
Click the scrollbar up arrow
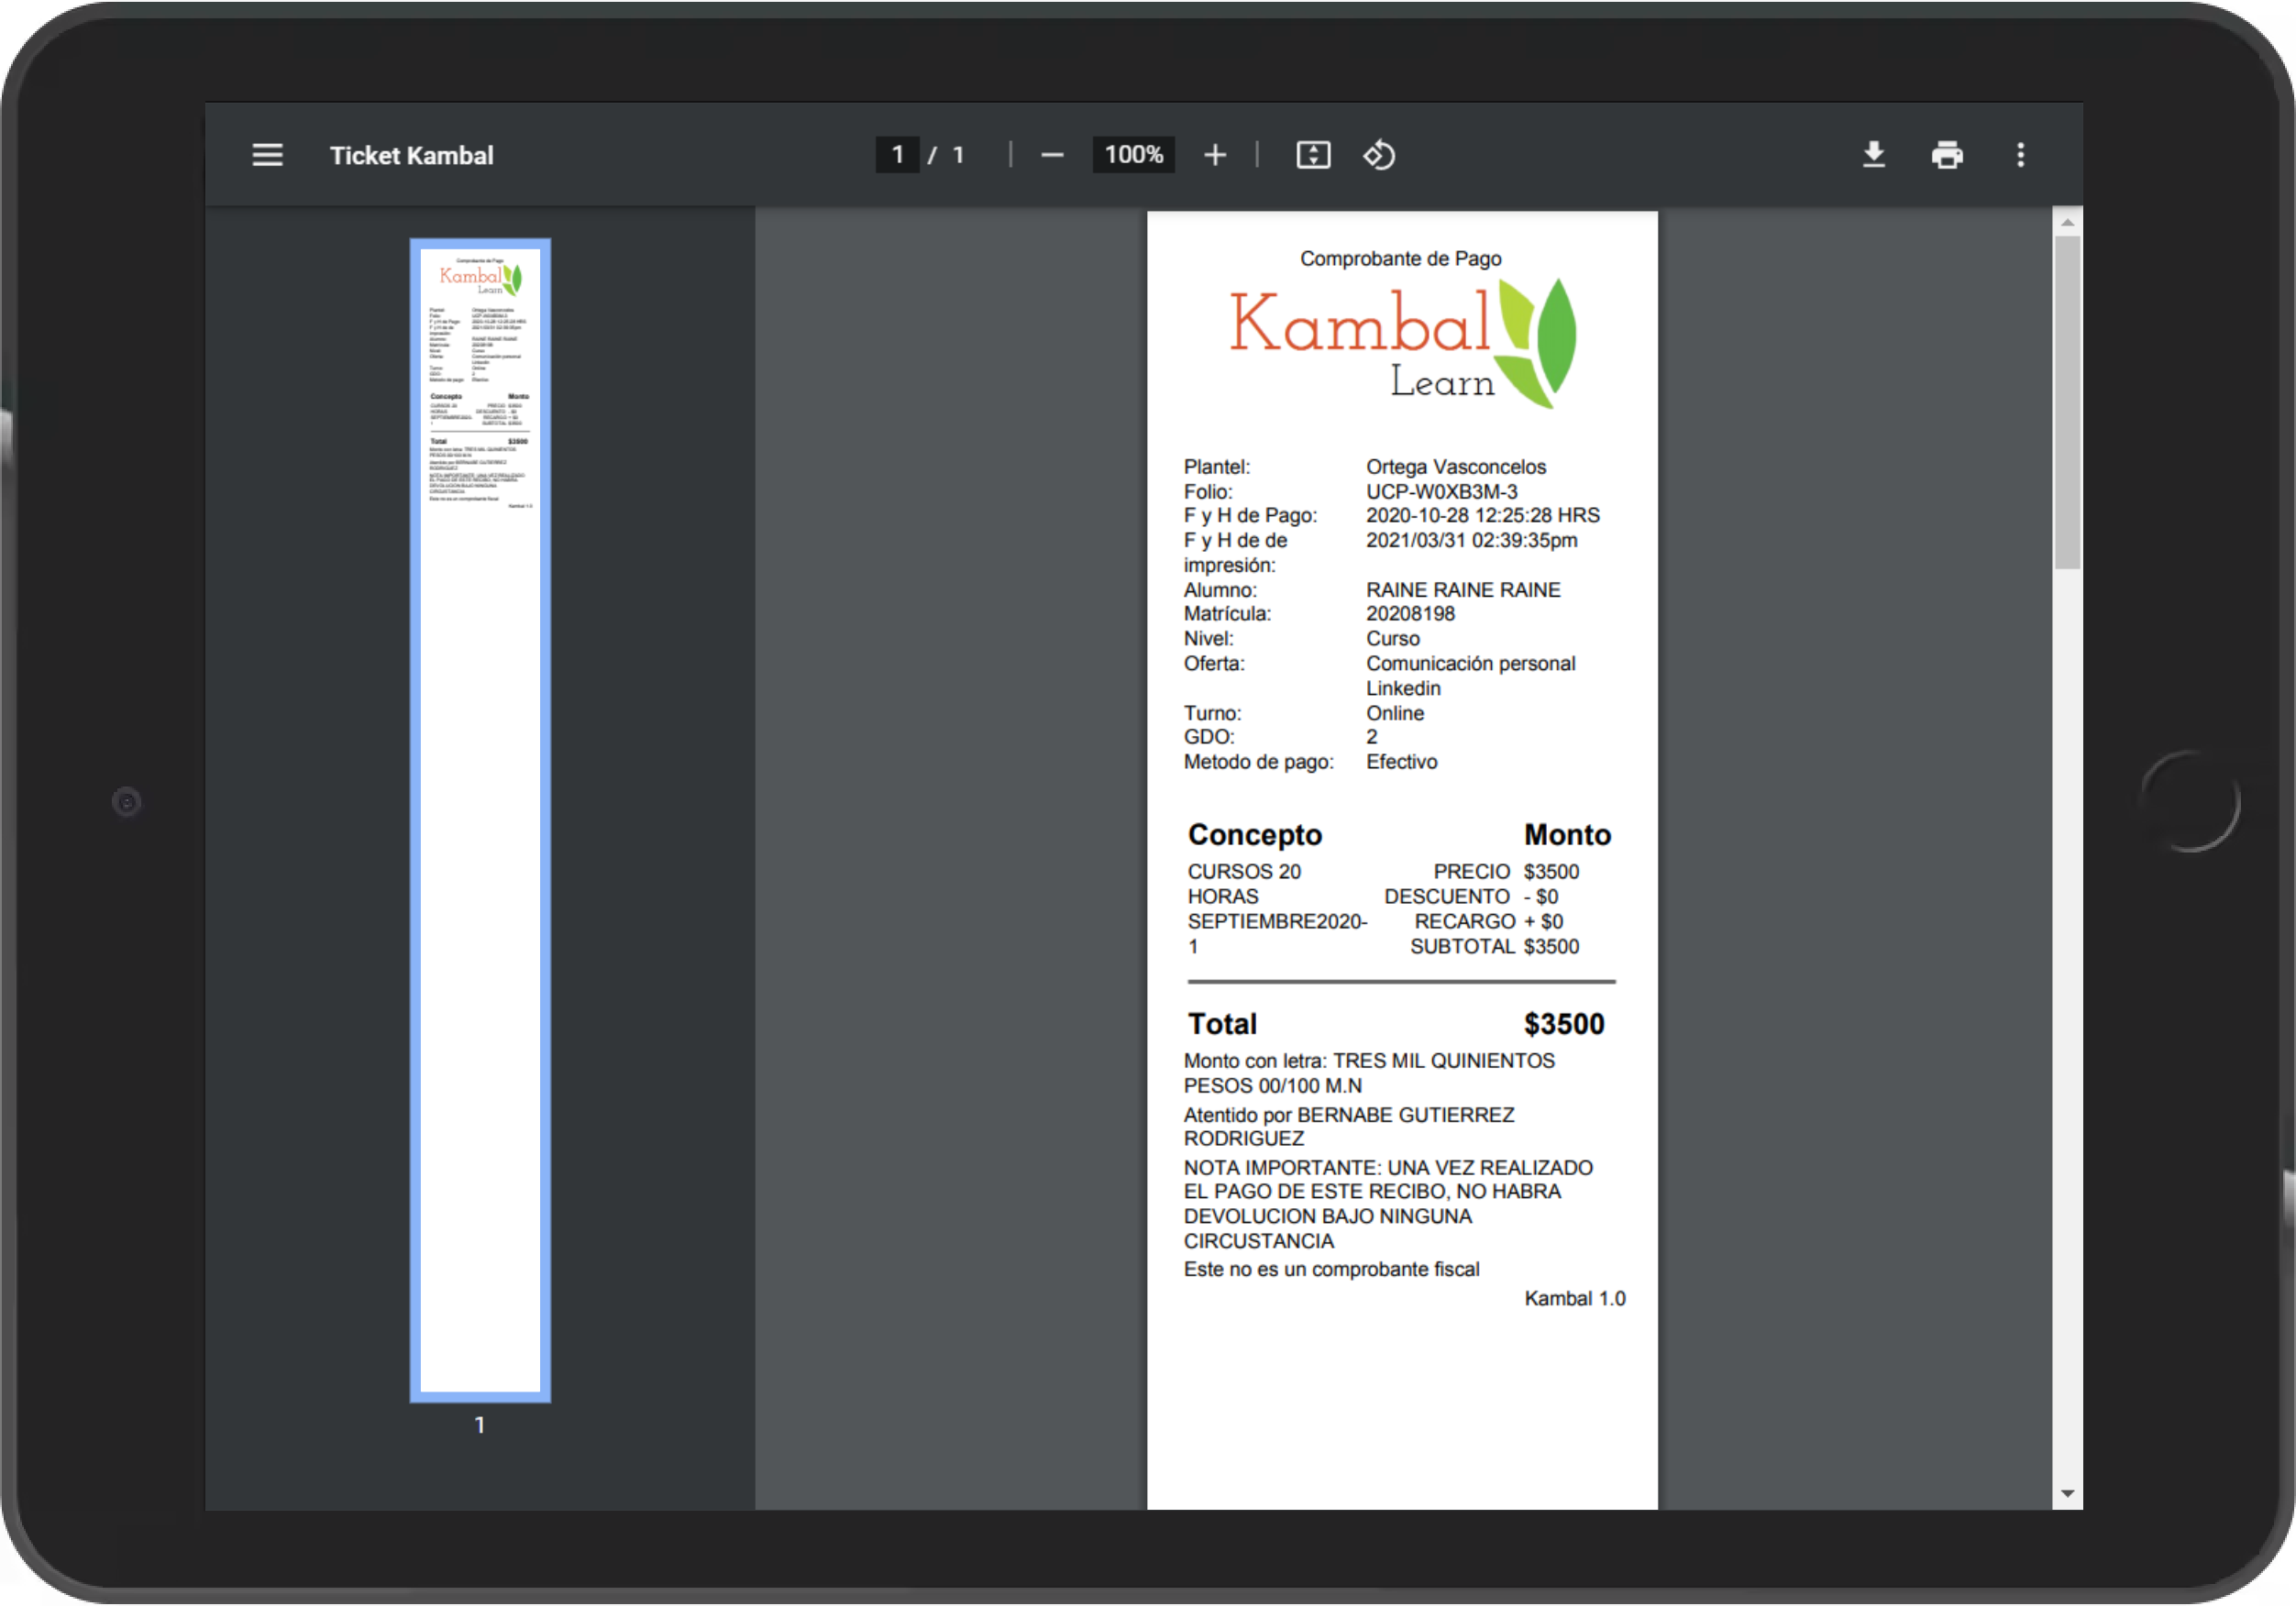[x=2067, y=222]
